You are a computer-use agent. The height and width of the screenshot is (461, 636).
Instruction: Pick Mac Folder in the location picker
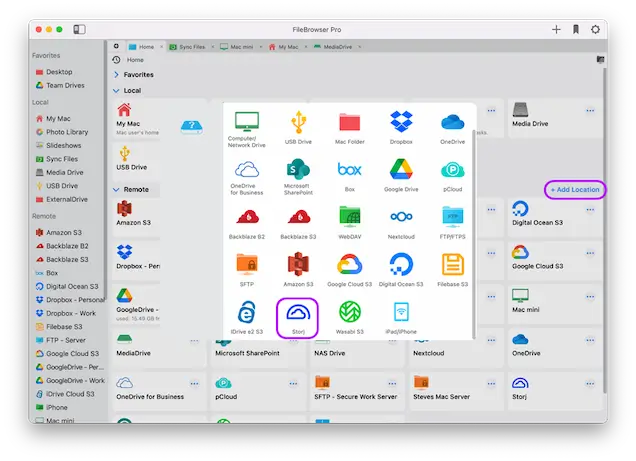[x=350, y=128]
